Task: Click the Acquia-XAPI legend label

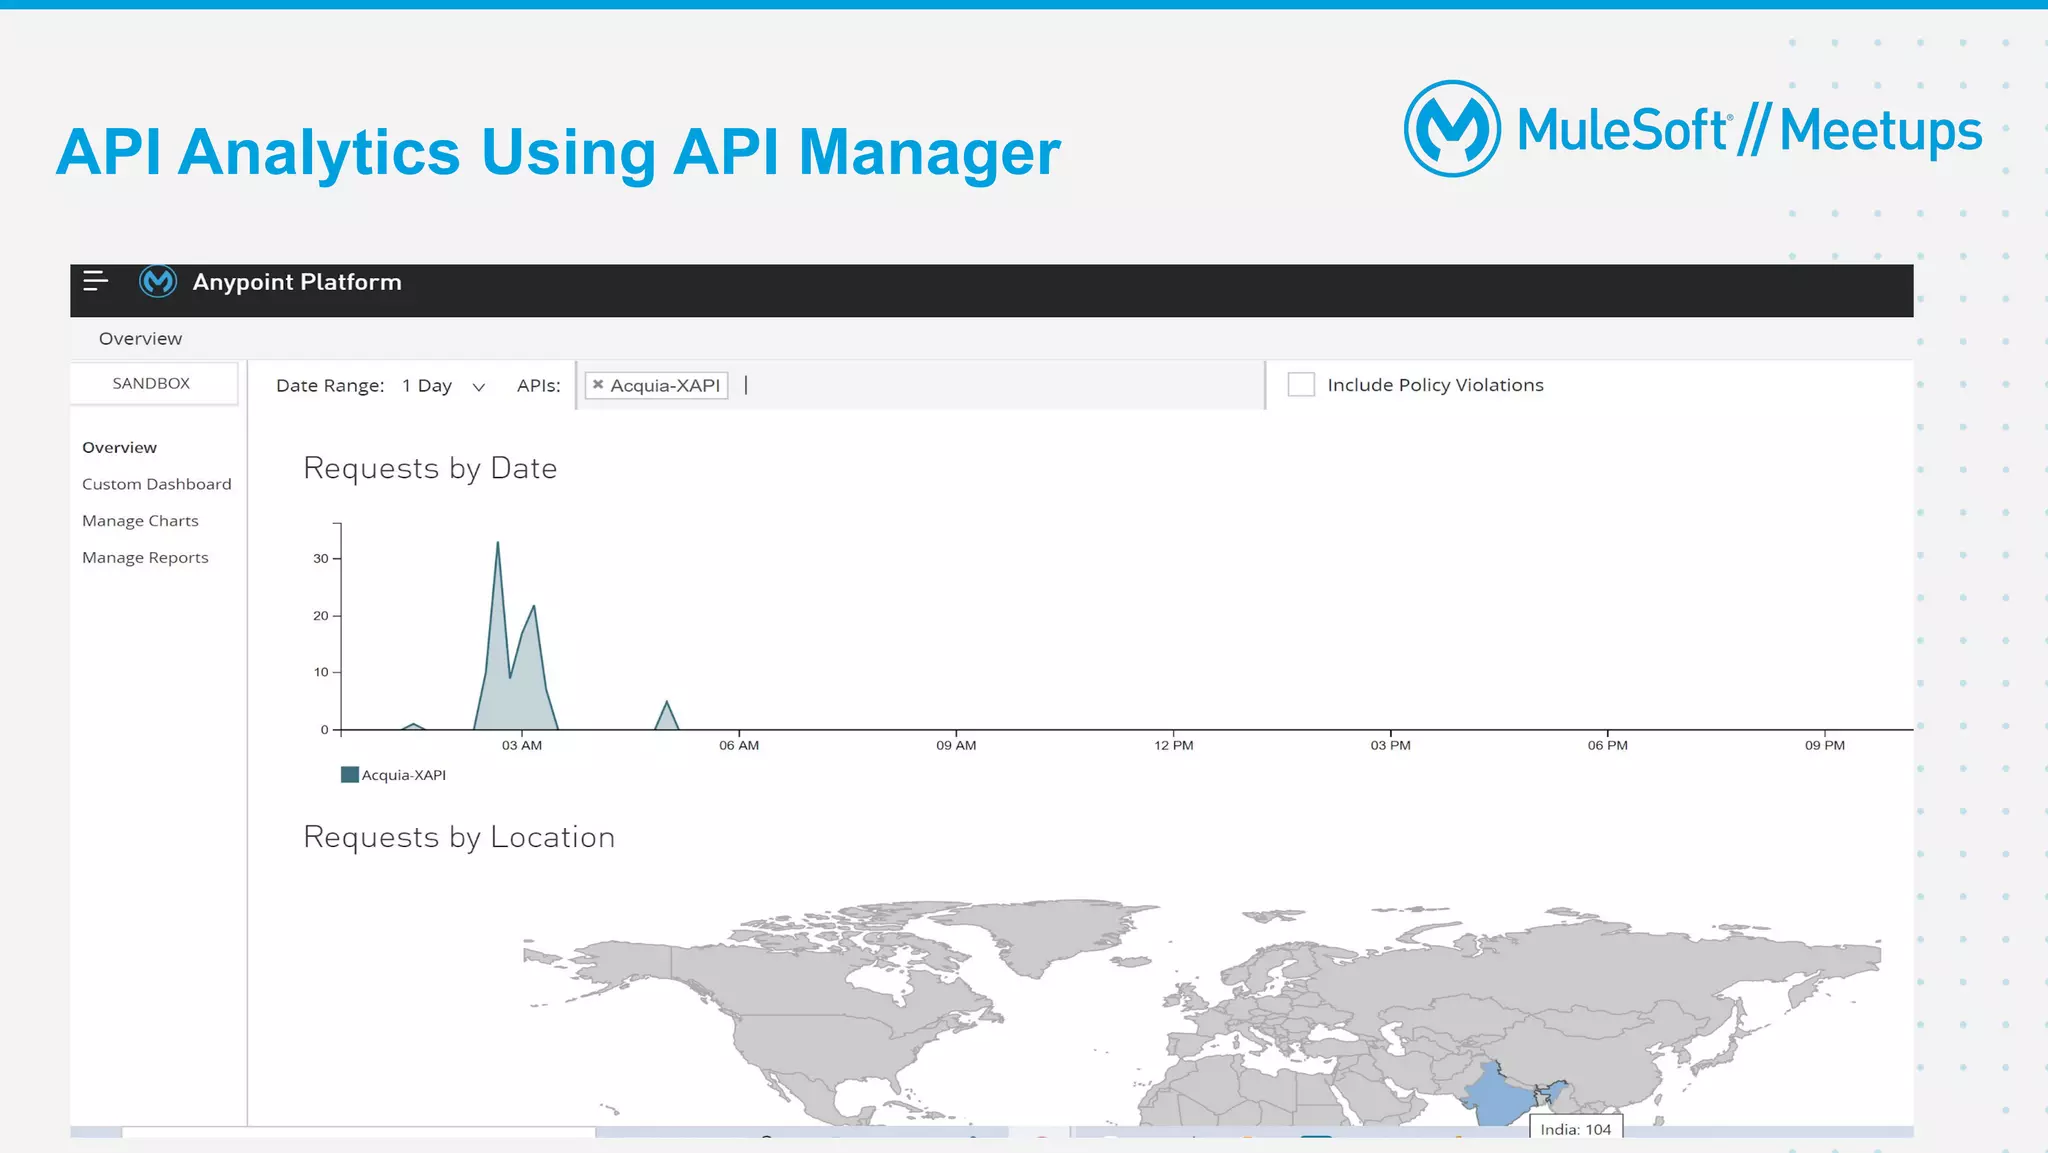Action: coord(404,775)
